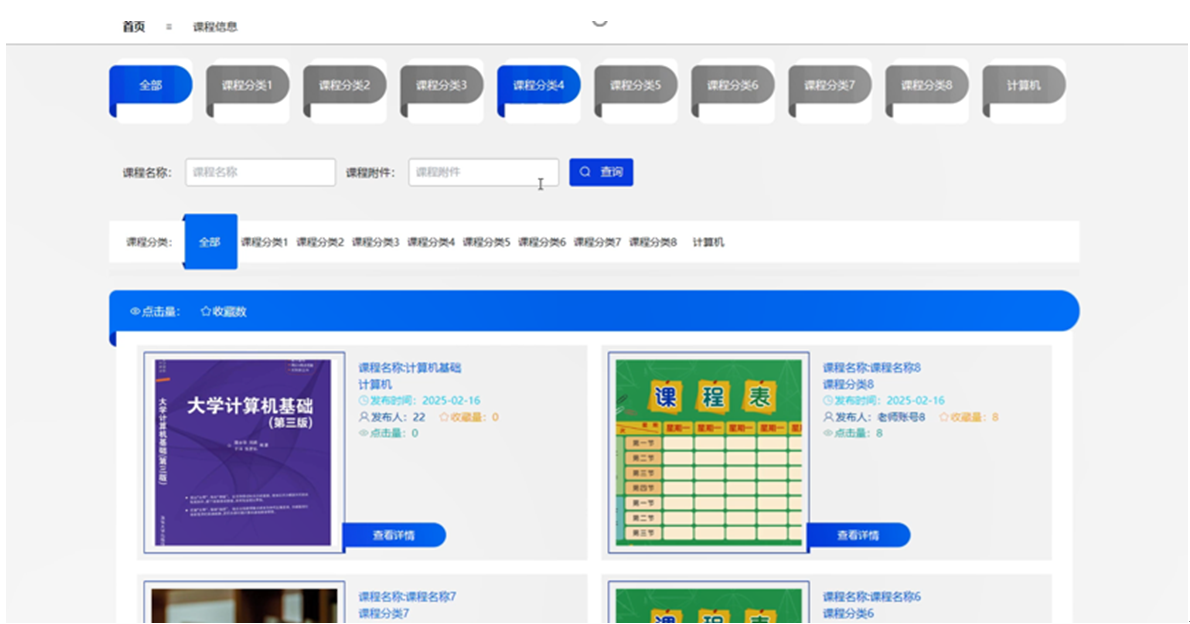The height and width of the screenshot is (624, 1190).
Task: Filter by 课程分类8 in filter row
Action: click(x=652, y=242)
